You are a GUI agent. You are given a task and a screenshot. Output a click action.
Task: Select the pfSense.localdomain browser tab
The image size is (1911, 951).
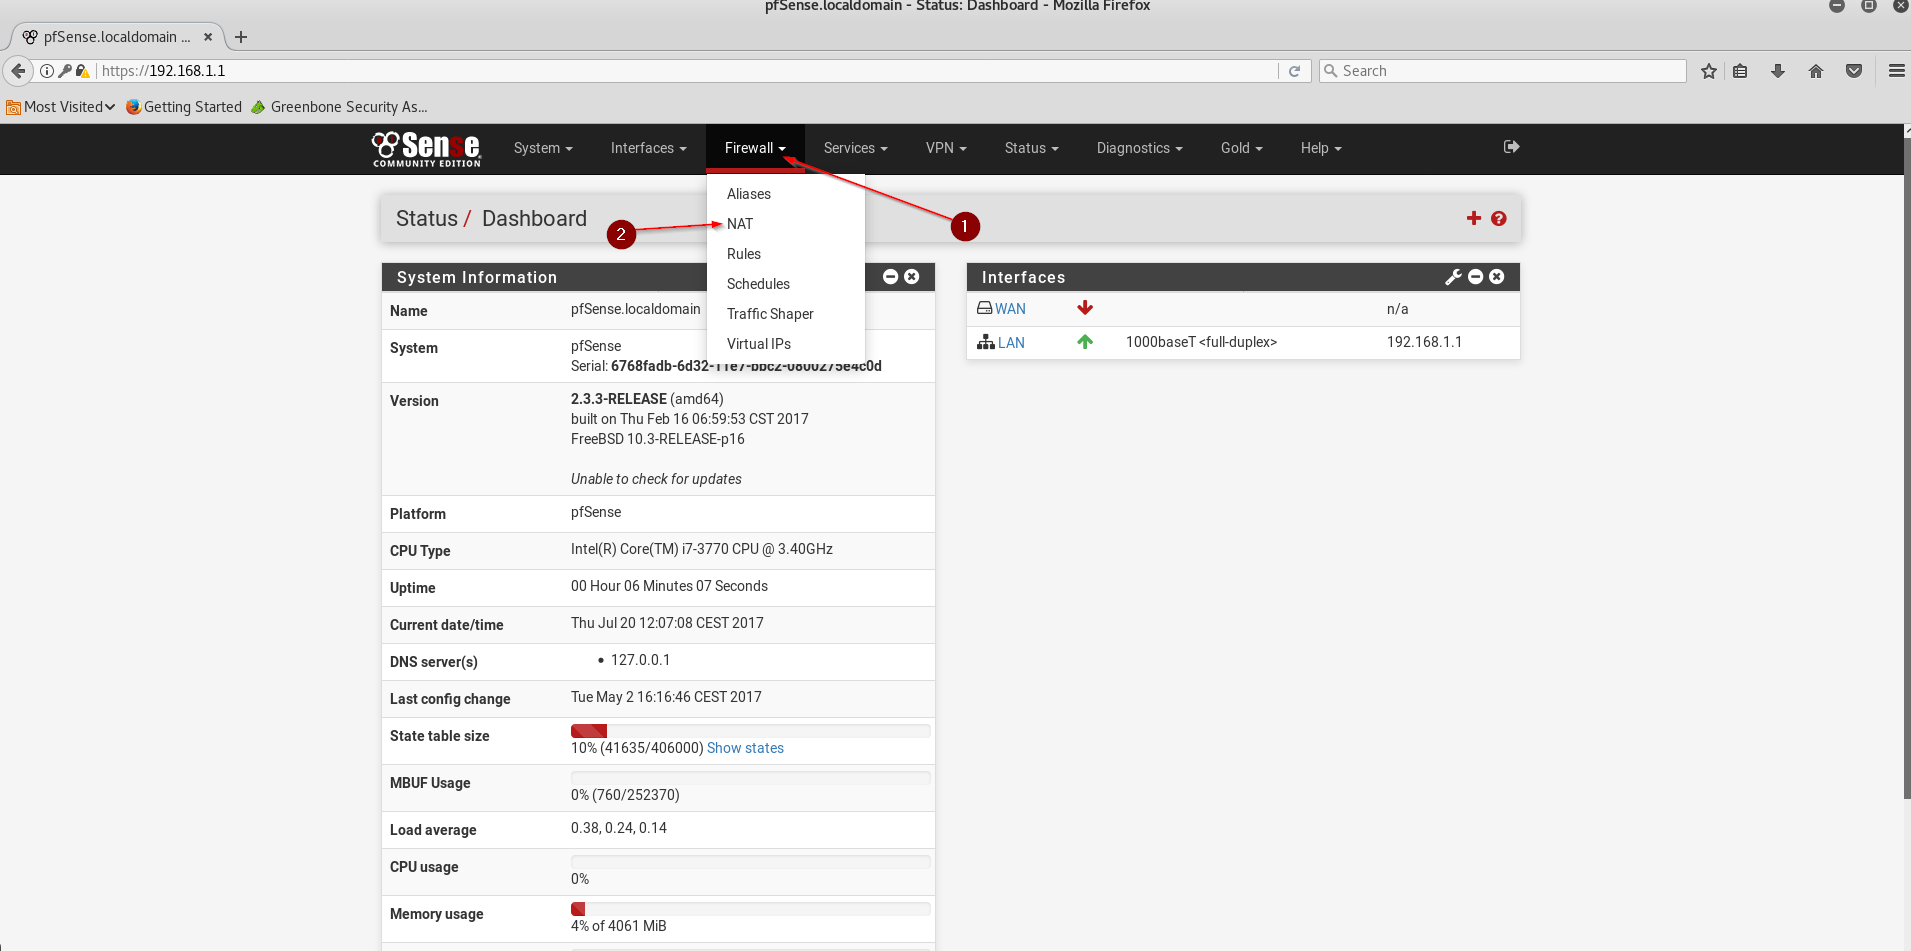(x=116, y=37)
